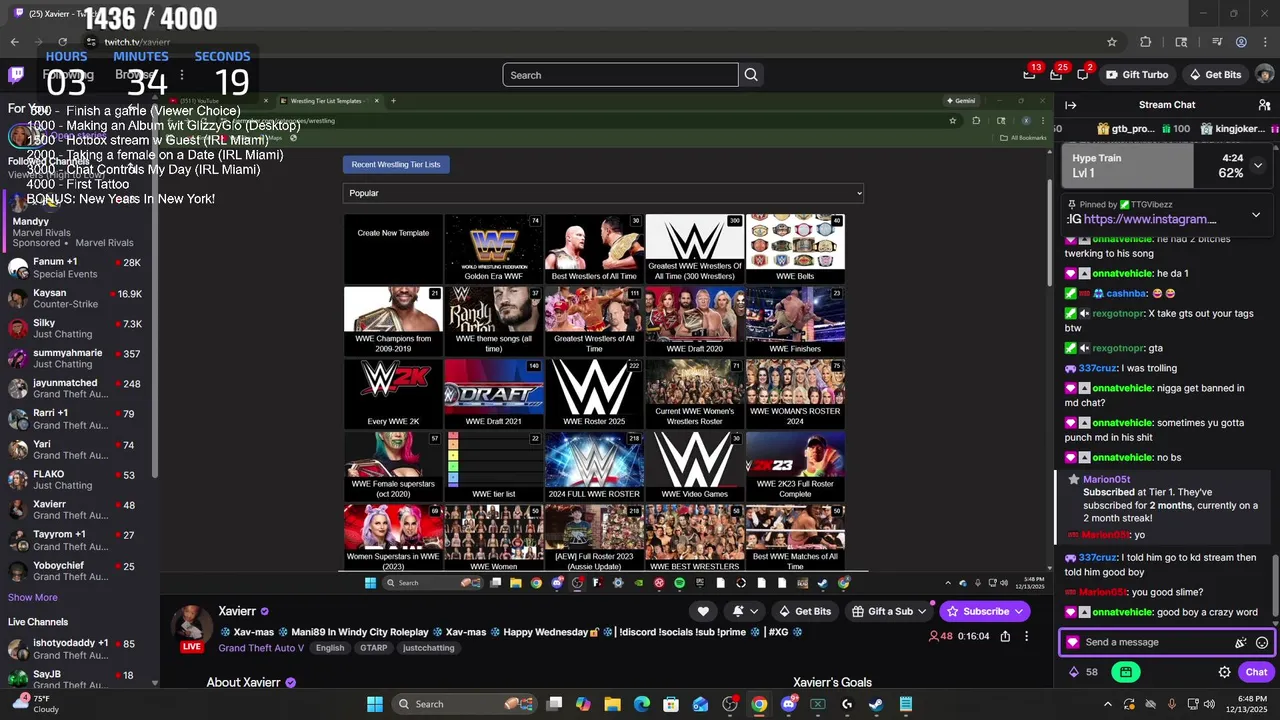
Task: Open Discord from the Windows taskbar
Action: (788, 704)
